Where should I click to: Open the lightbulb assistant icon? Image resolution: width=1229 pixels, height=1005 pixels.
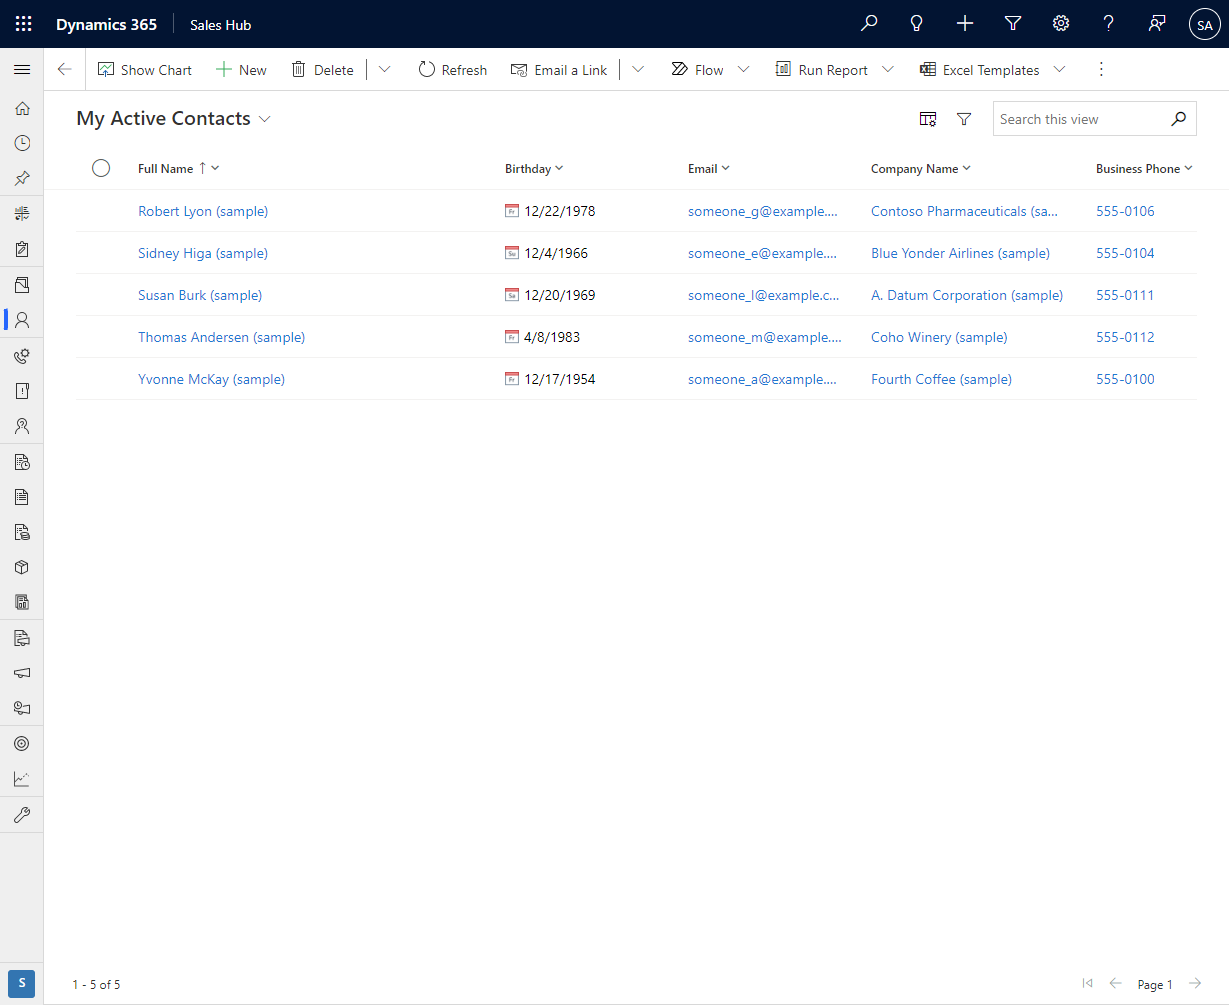click(916, 24)
